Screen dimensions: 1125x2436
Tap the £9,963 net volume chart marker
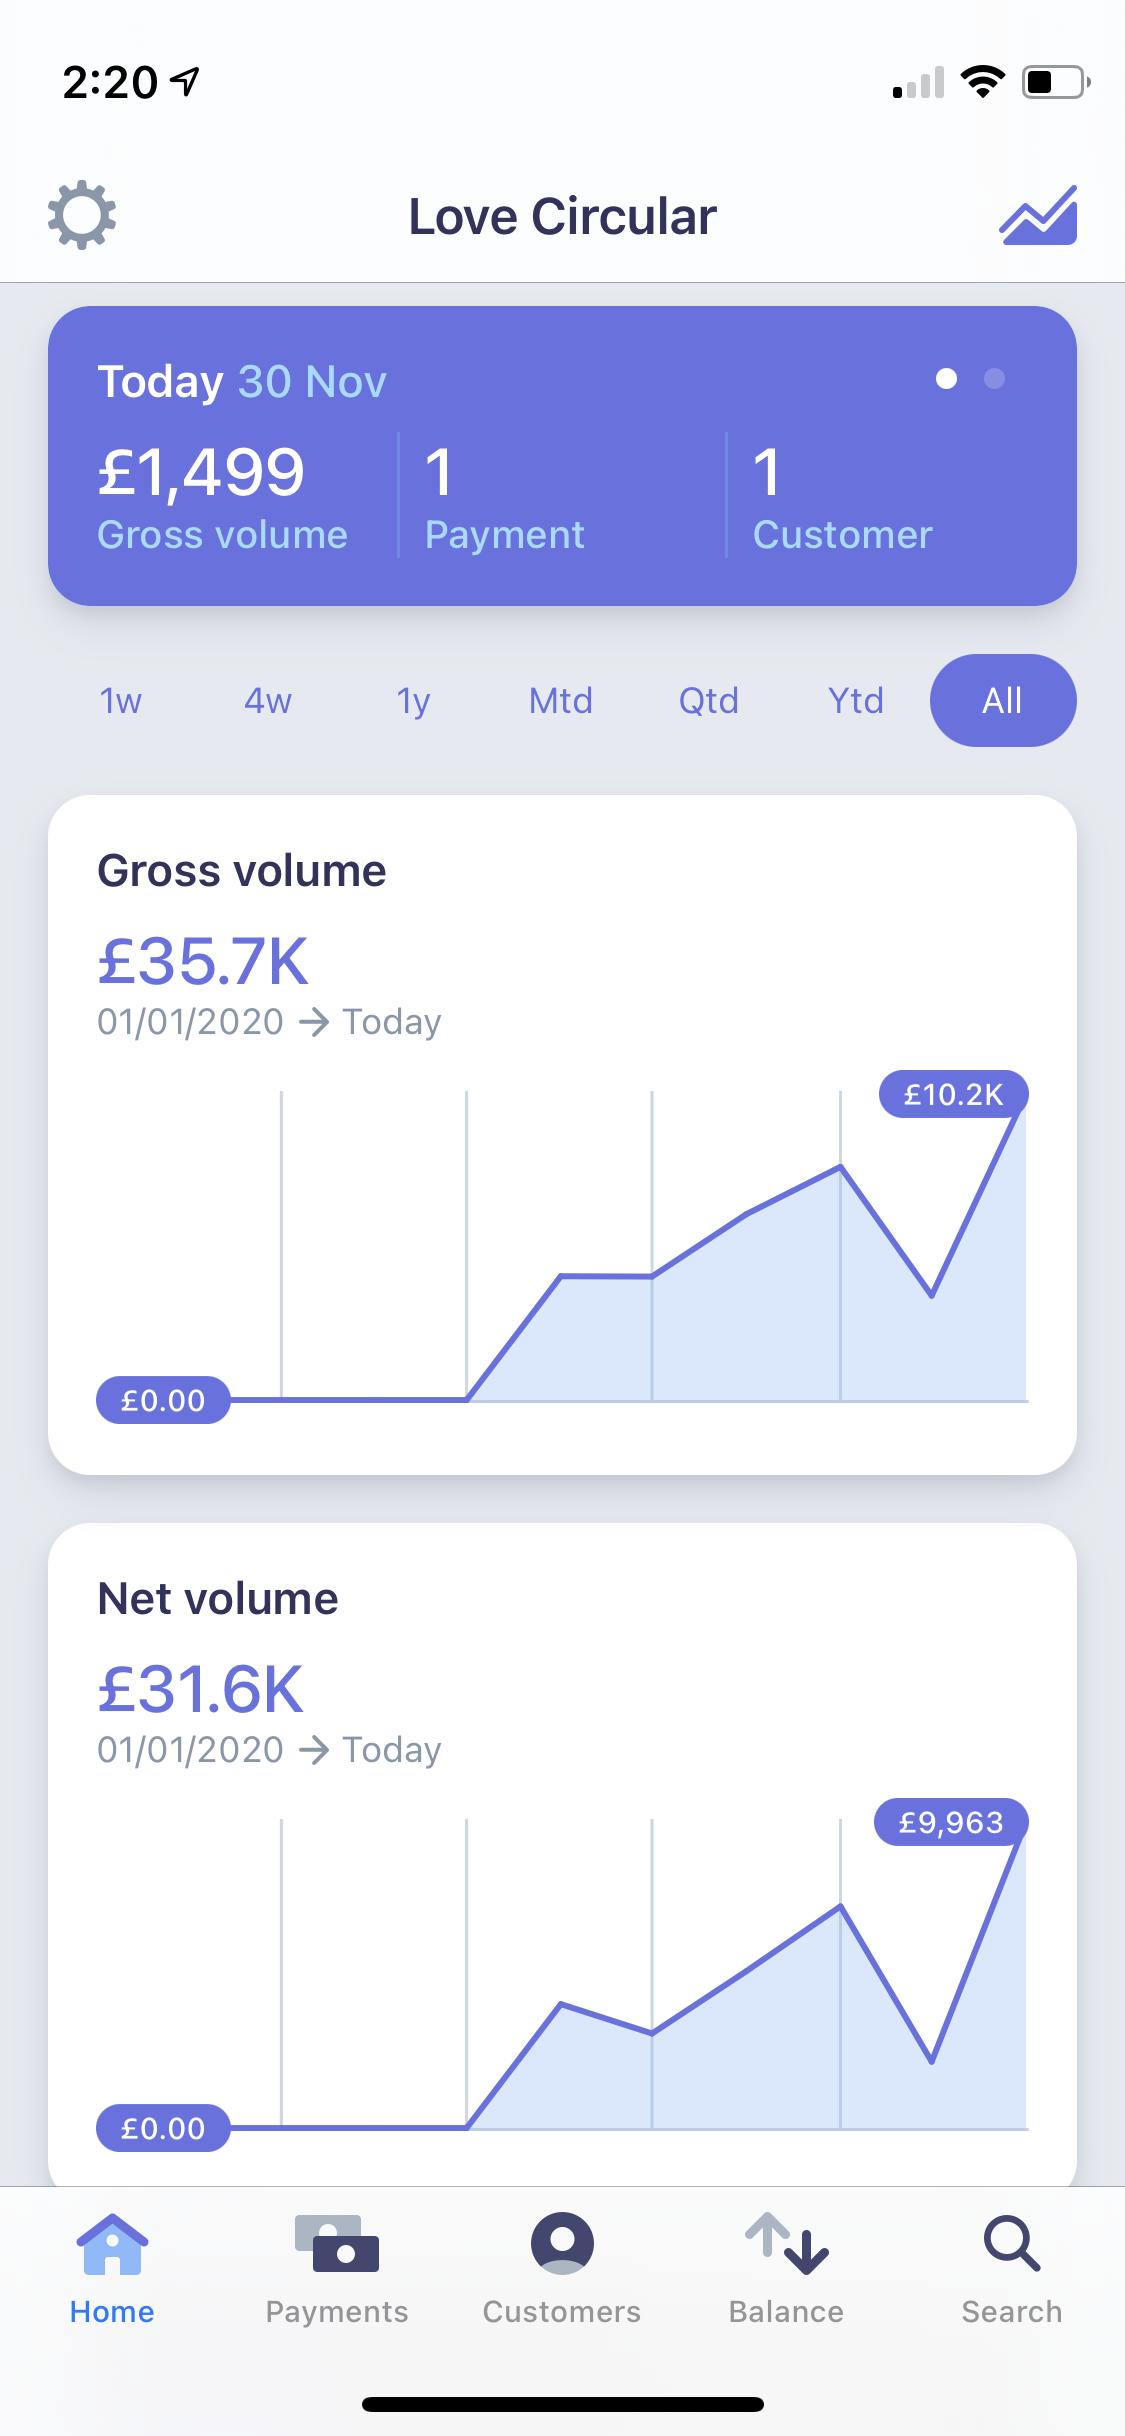point(951,1822)
